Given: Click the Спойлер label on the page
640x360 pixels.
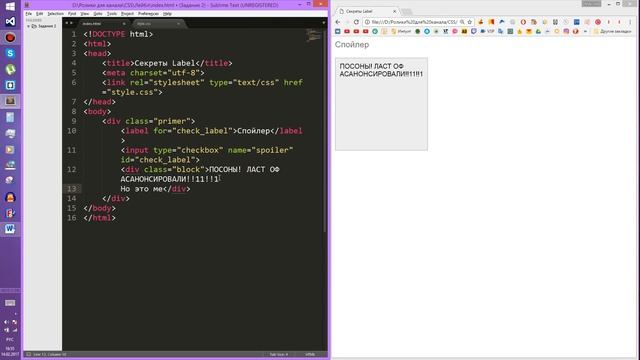Looking at the screenshot, I should 352,44.
